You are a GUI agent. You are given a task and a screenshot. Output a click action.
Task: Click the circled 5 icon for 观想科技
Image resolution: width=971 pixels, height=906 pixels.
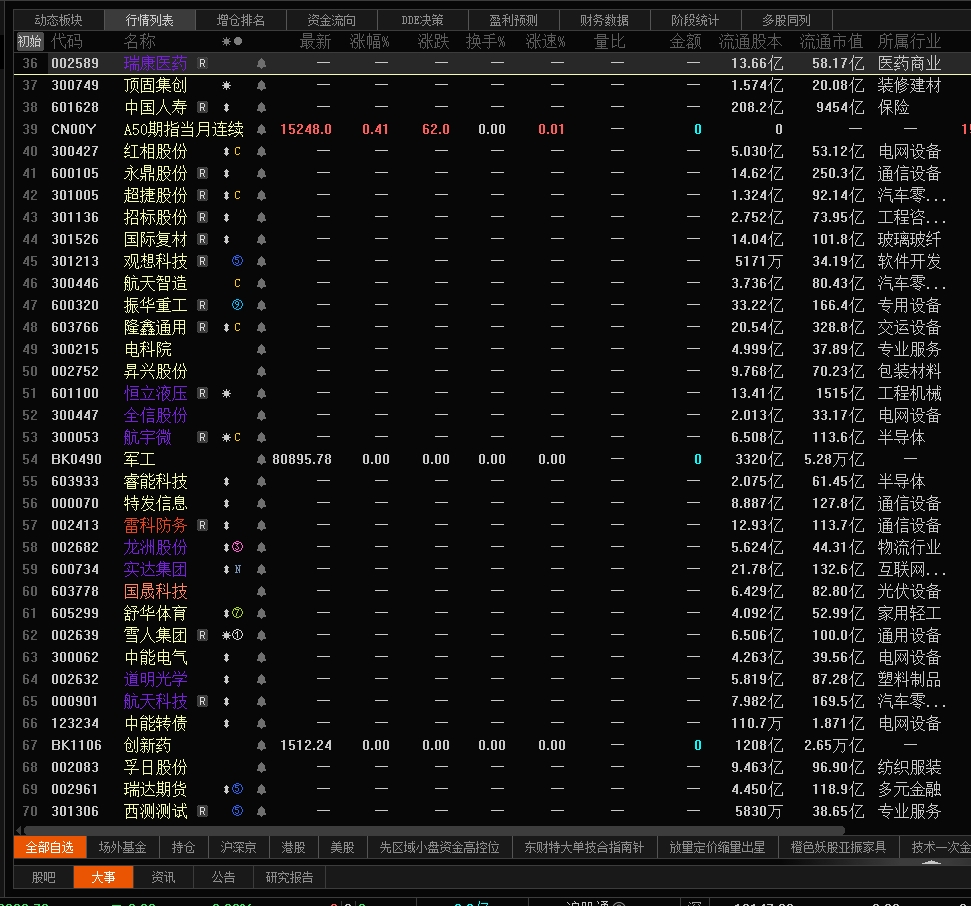click(x=237, y=261)
